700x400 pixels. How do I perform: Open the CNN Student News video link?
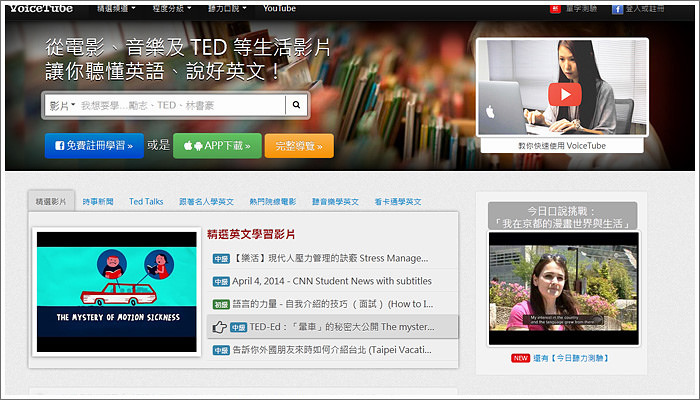[332, 281]
